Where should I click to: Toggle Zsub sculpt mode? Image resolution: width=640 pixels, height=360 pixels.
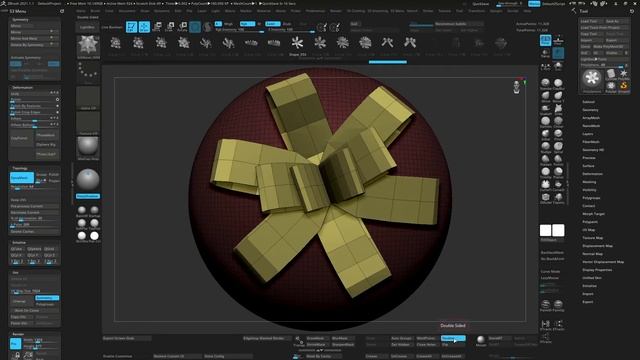coord(287,24)
